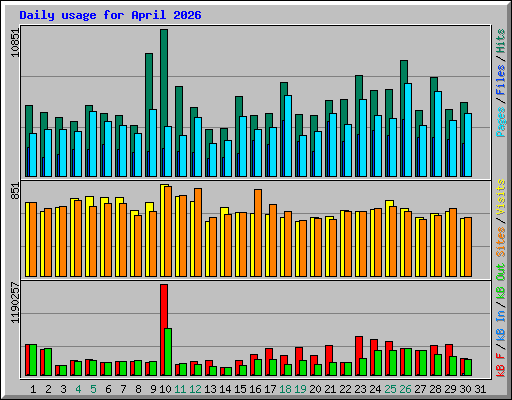Click the Sites legend label

(501, 241)
